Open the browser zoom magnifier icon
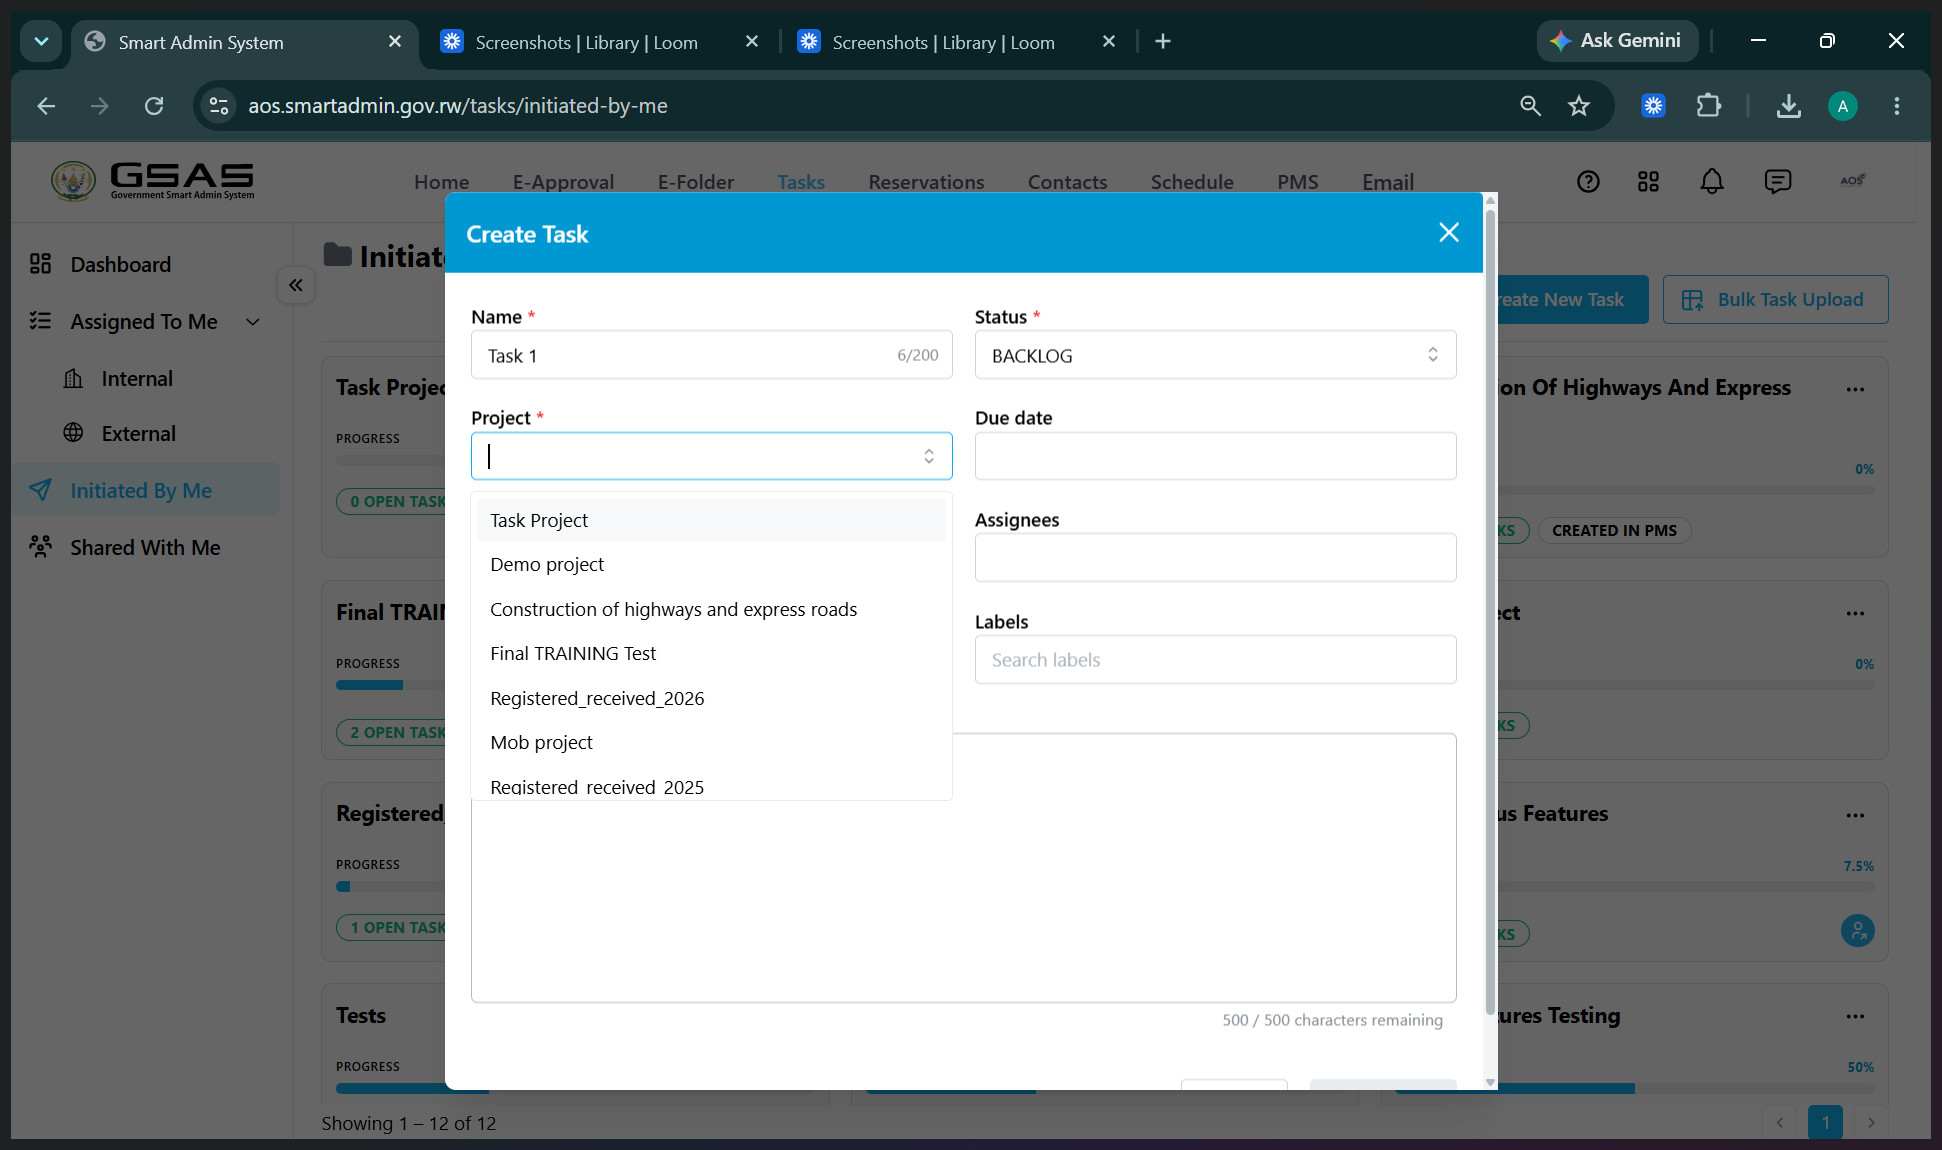The image size is (1942, 1150). coord(1530,106)
